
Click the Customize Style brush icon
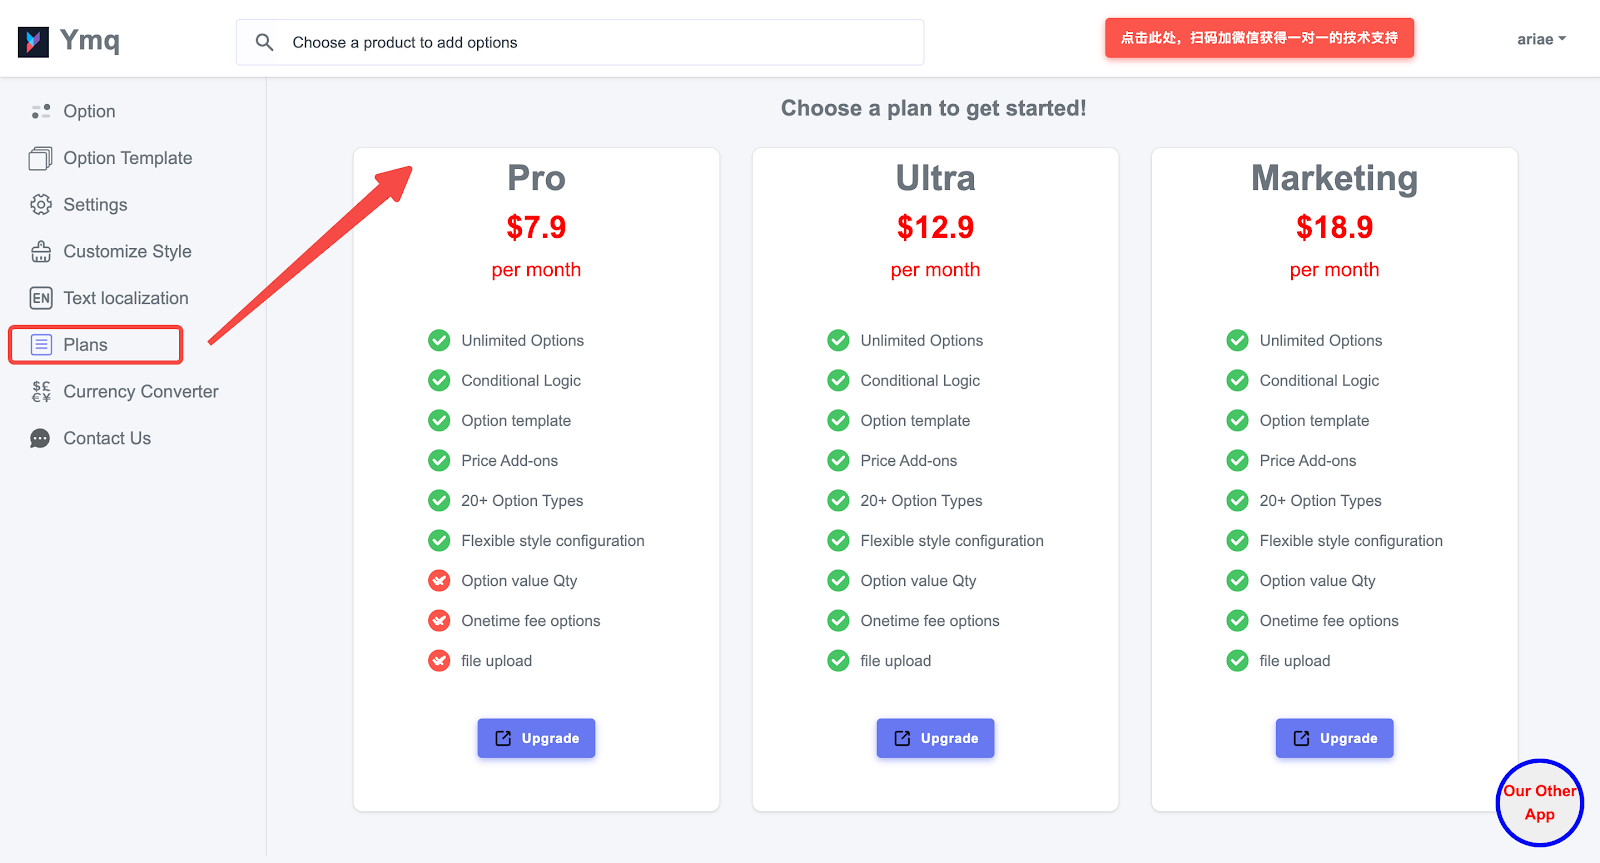pyautogui.click(x=40, y=251)
